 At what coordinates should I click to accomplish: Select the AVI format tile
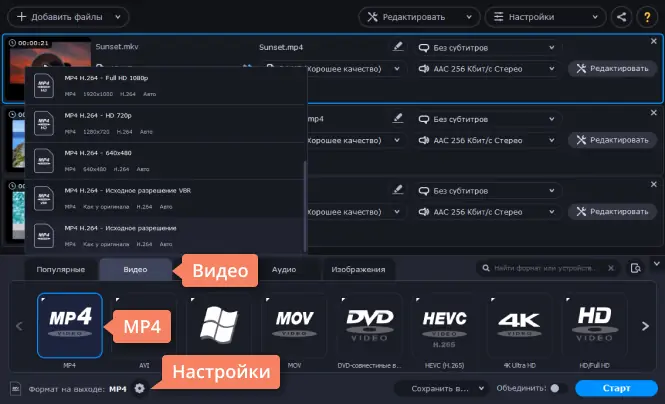click(144, 326)
